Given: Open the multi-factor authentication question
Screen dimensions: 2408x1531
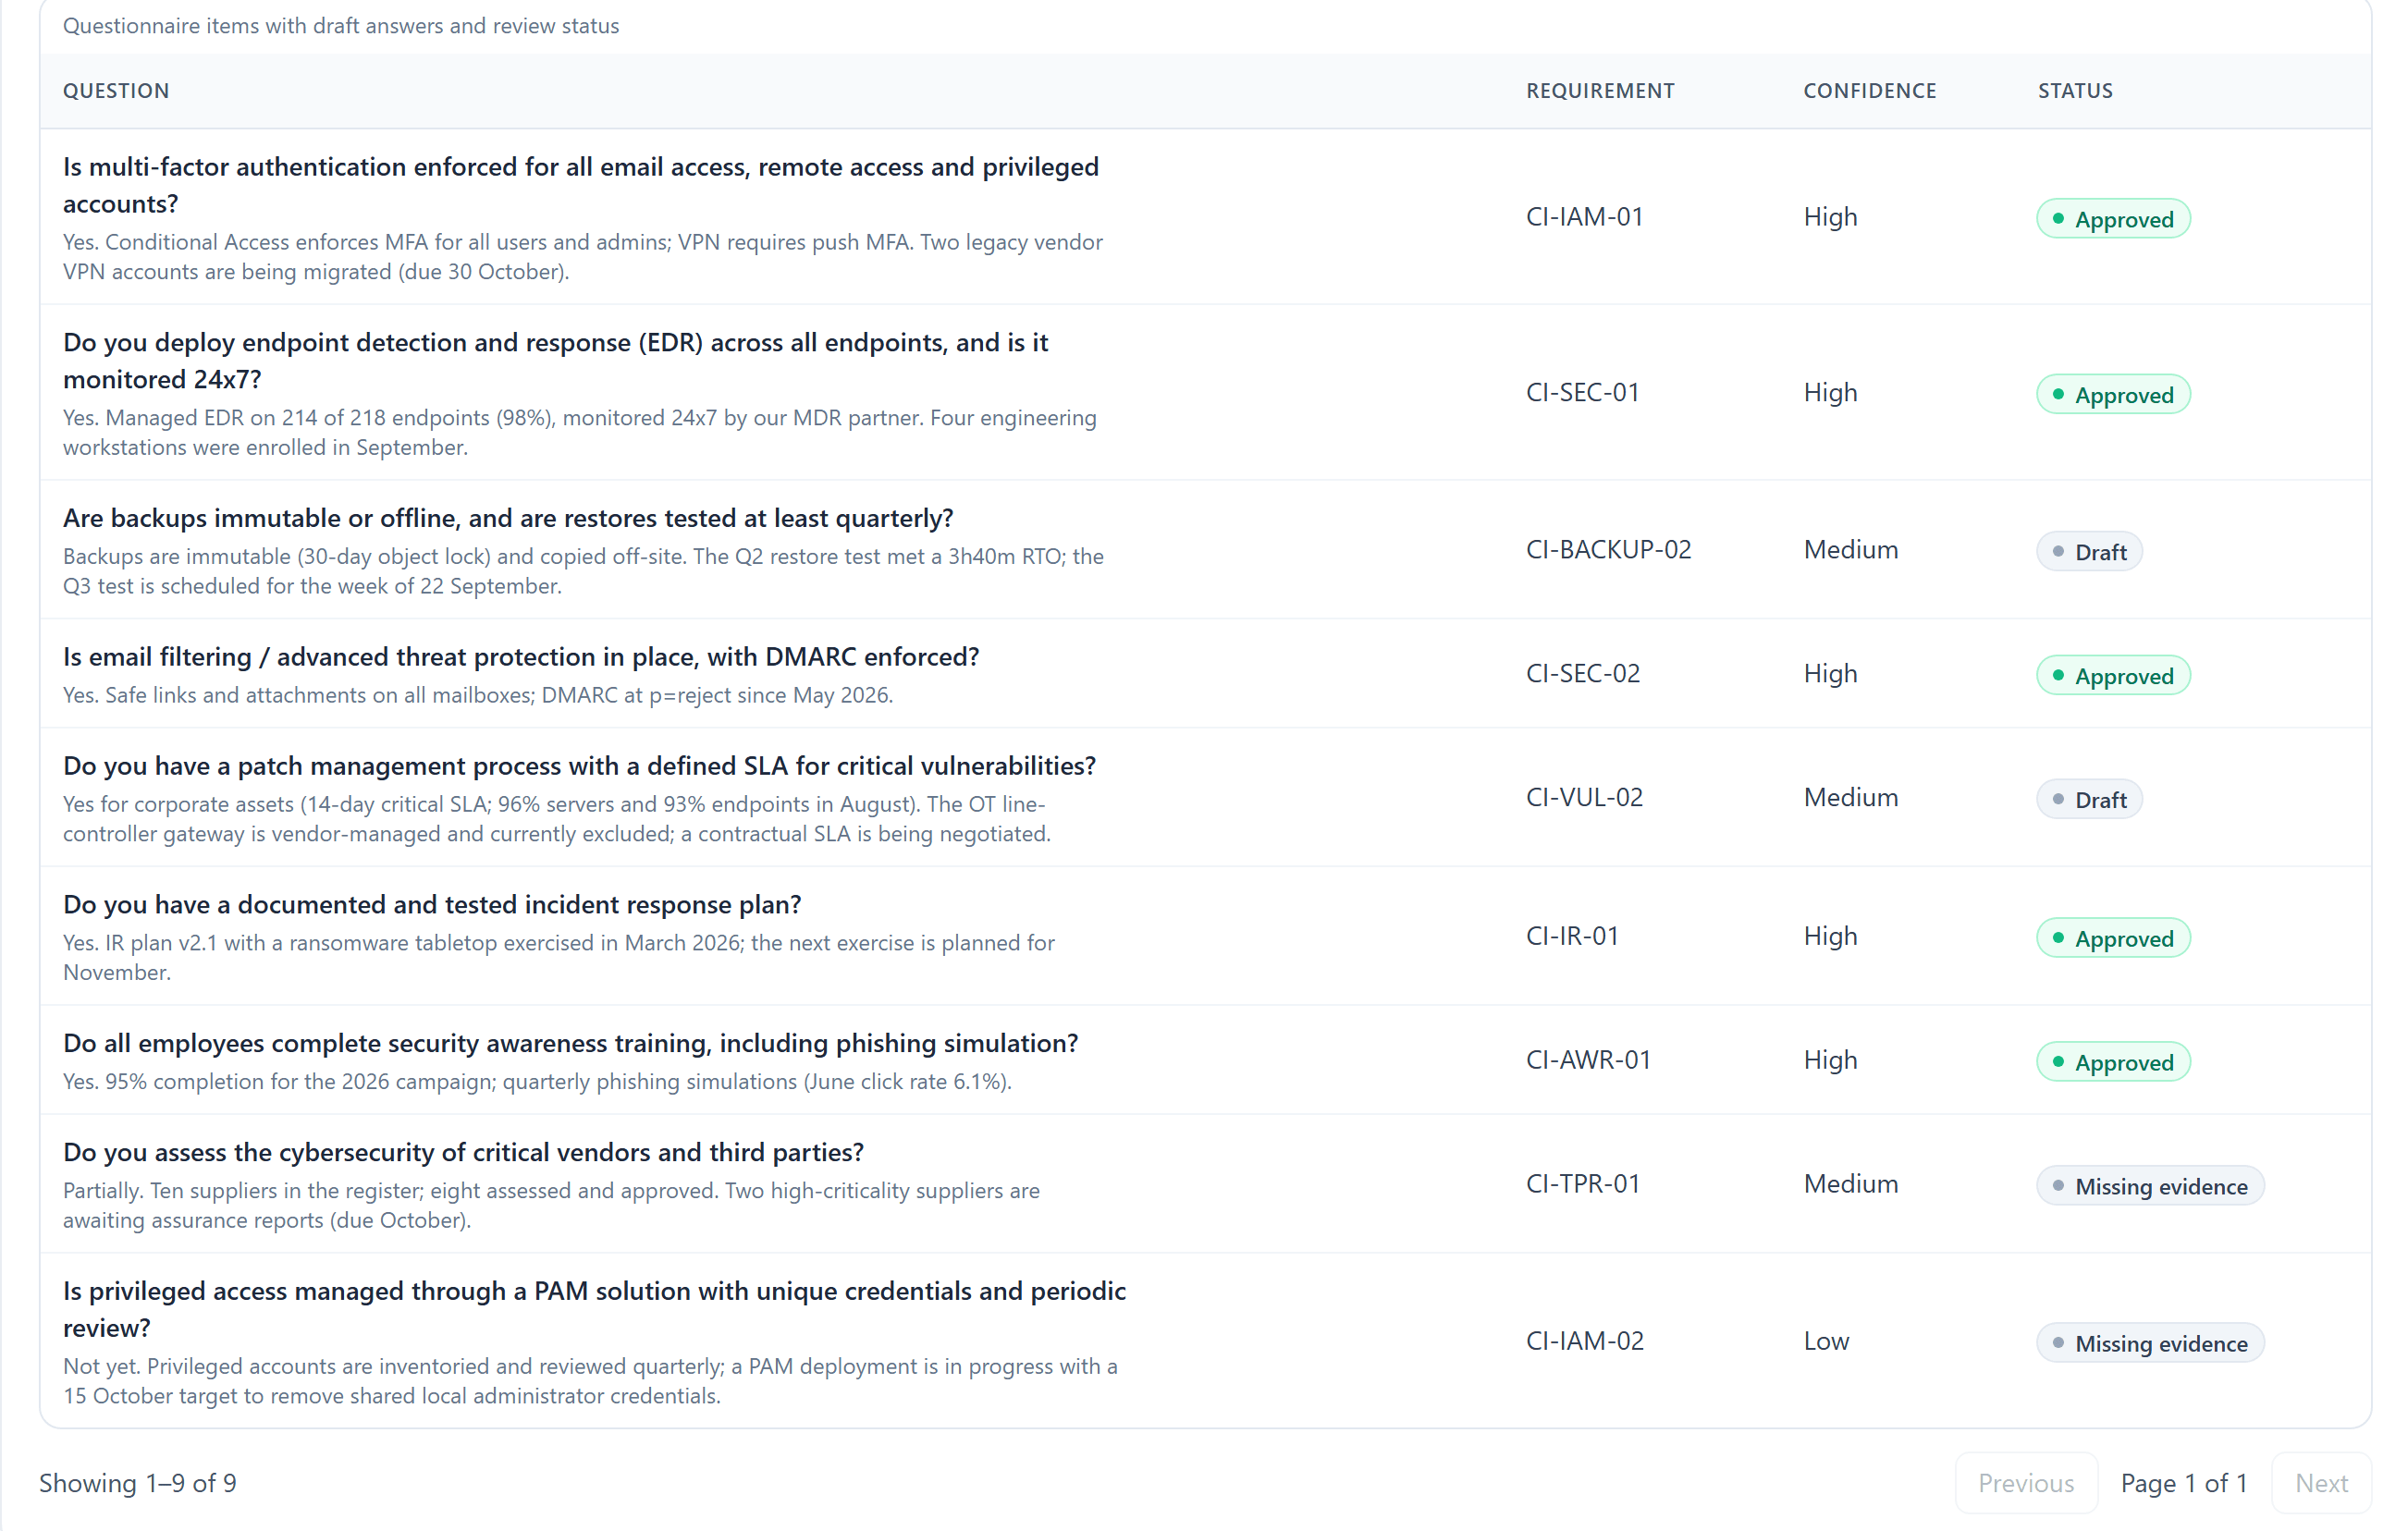Looking at the screenshot, I should pos(581,185).
